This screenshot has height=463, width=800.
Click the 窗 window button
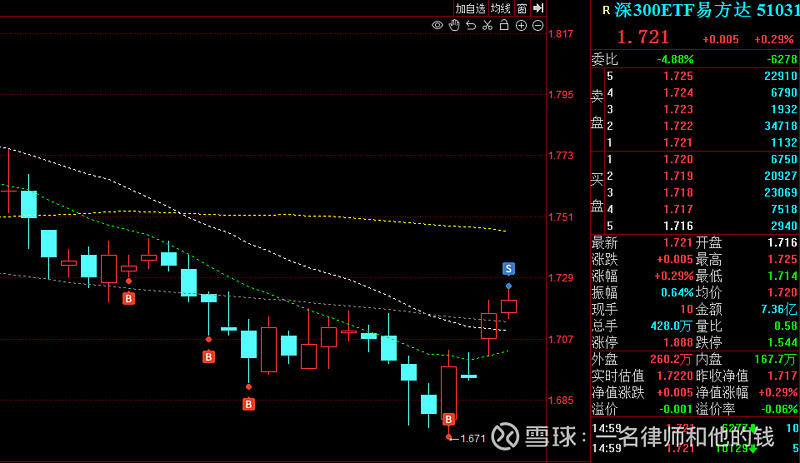[x=521, y=9]
